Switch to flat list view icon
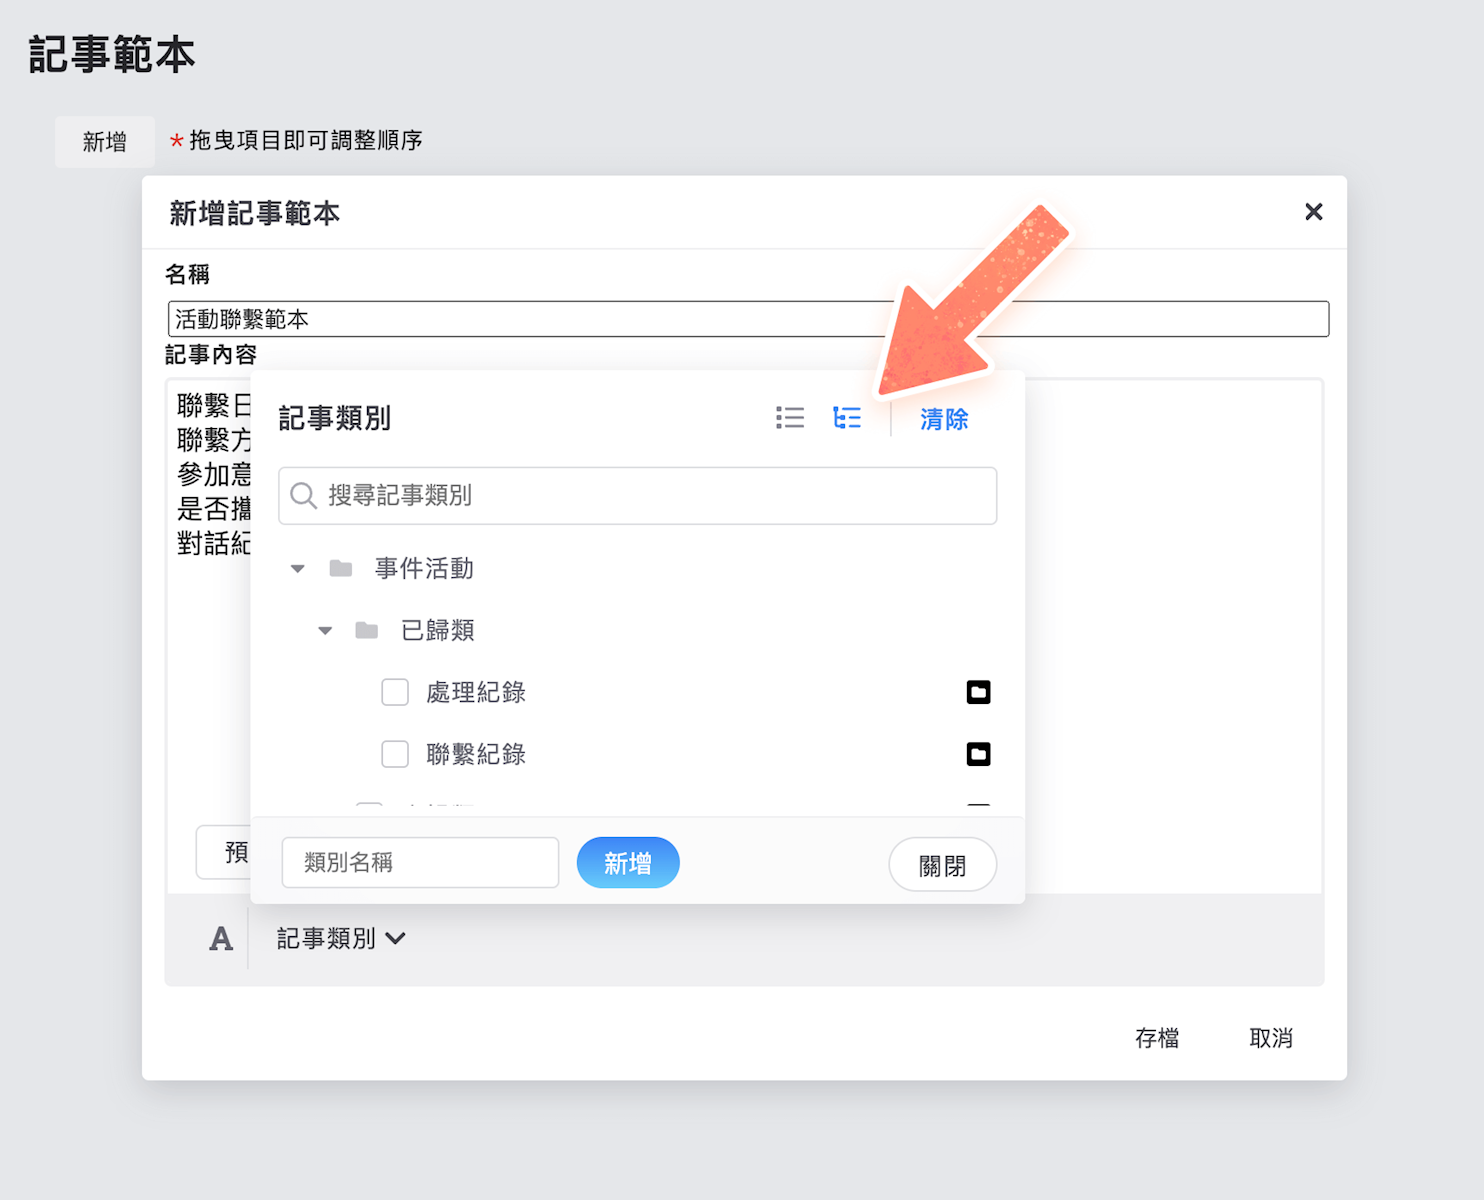The height and width of the screenshot is (1200, 1484). point(790,418)
